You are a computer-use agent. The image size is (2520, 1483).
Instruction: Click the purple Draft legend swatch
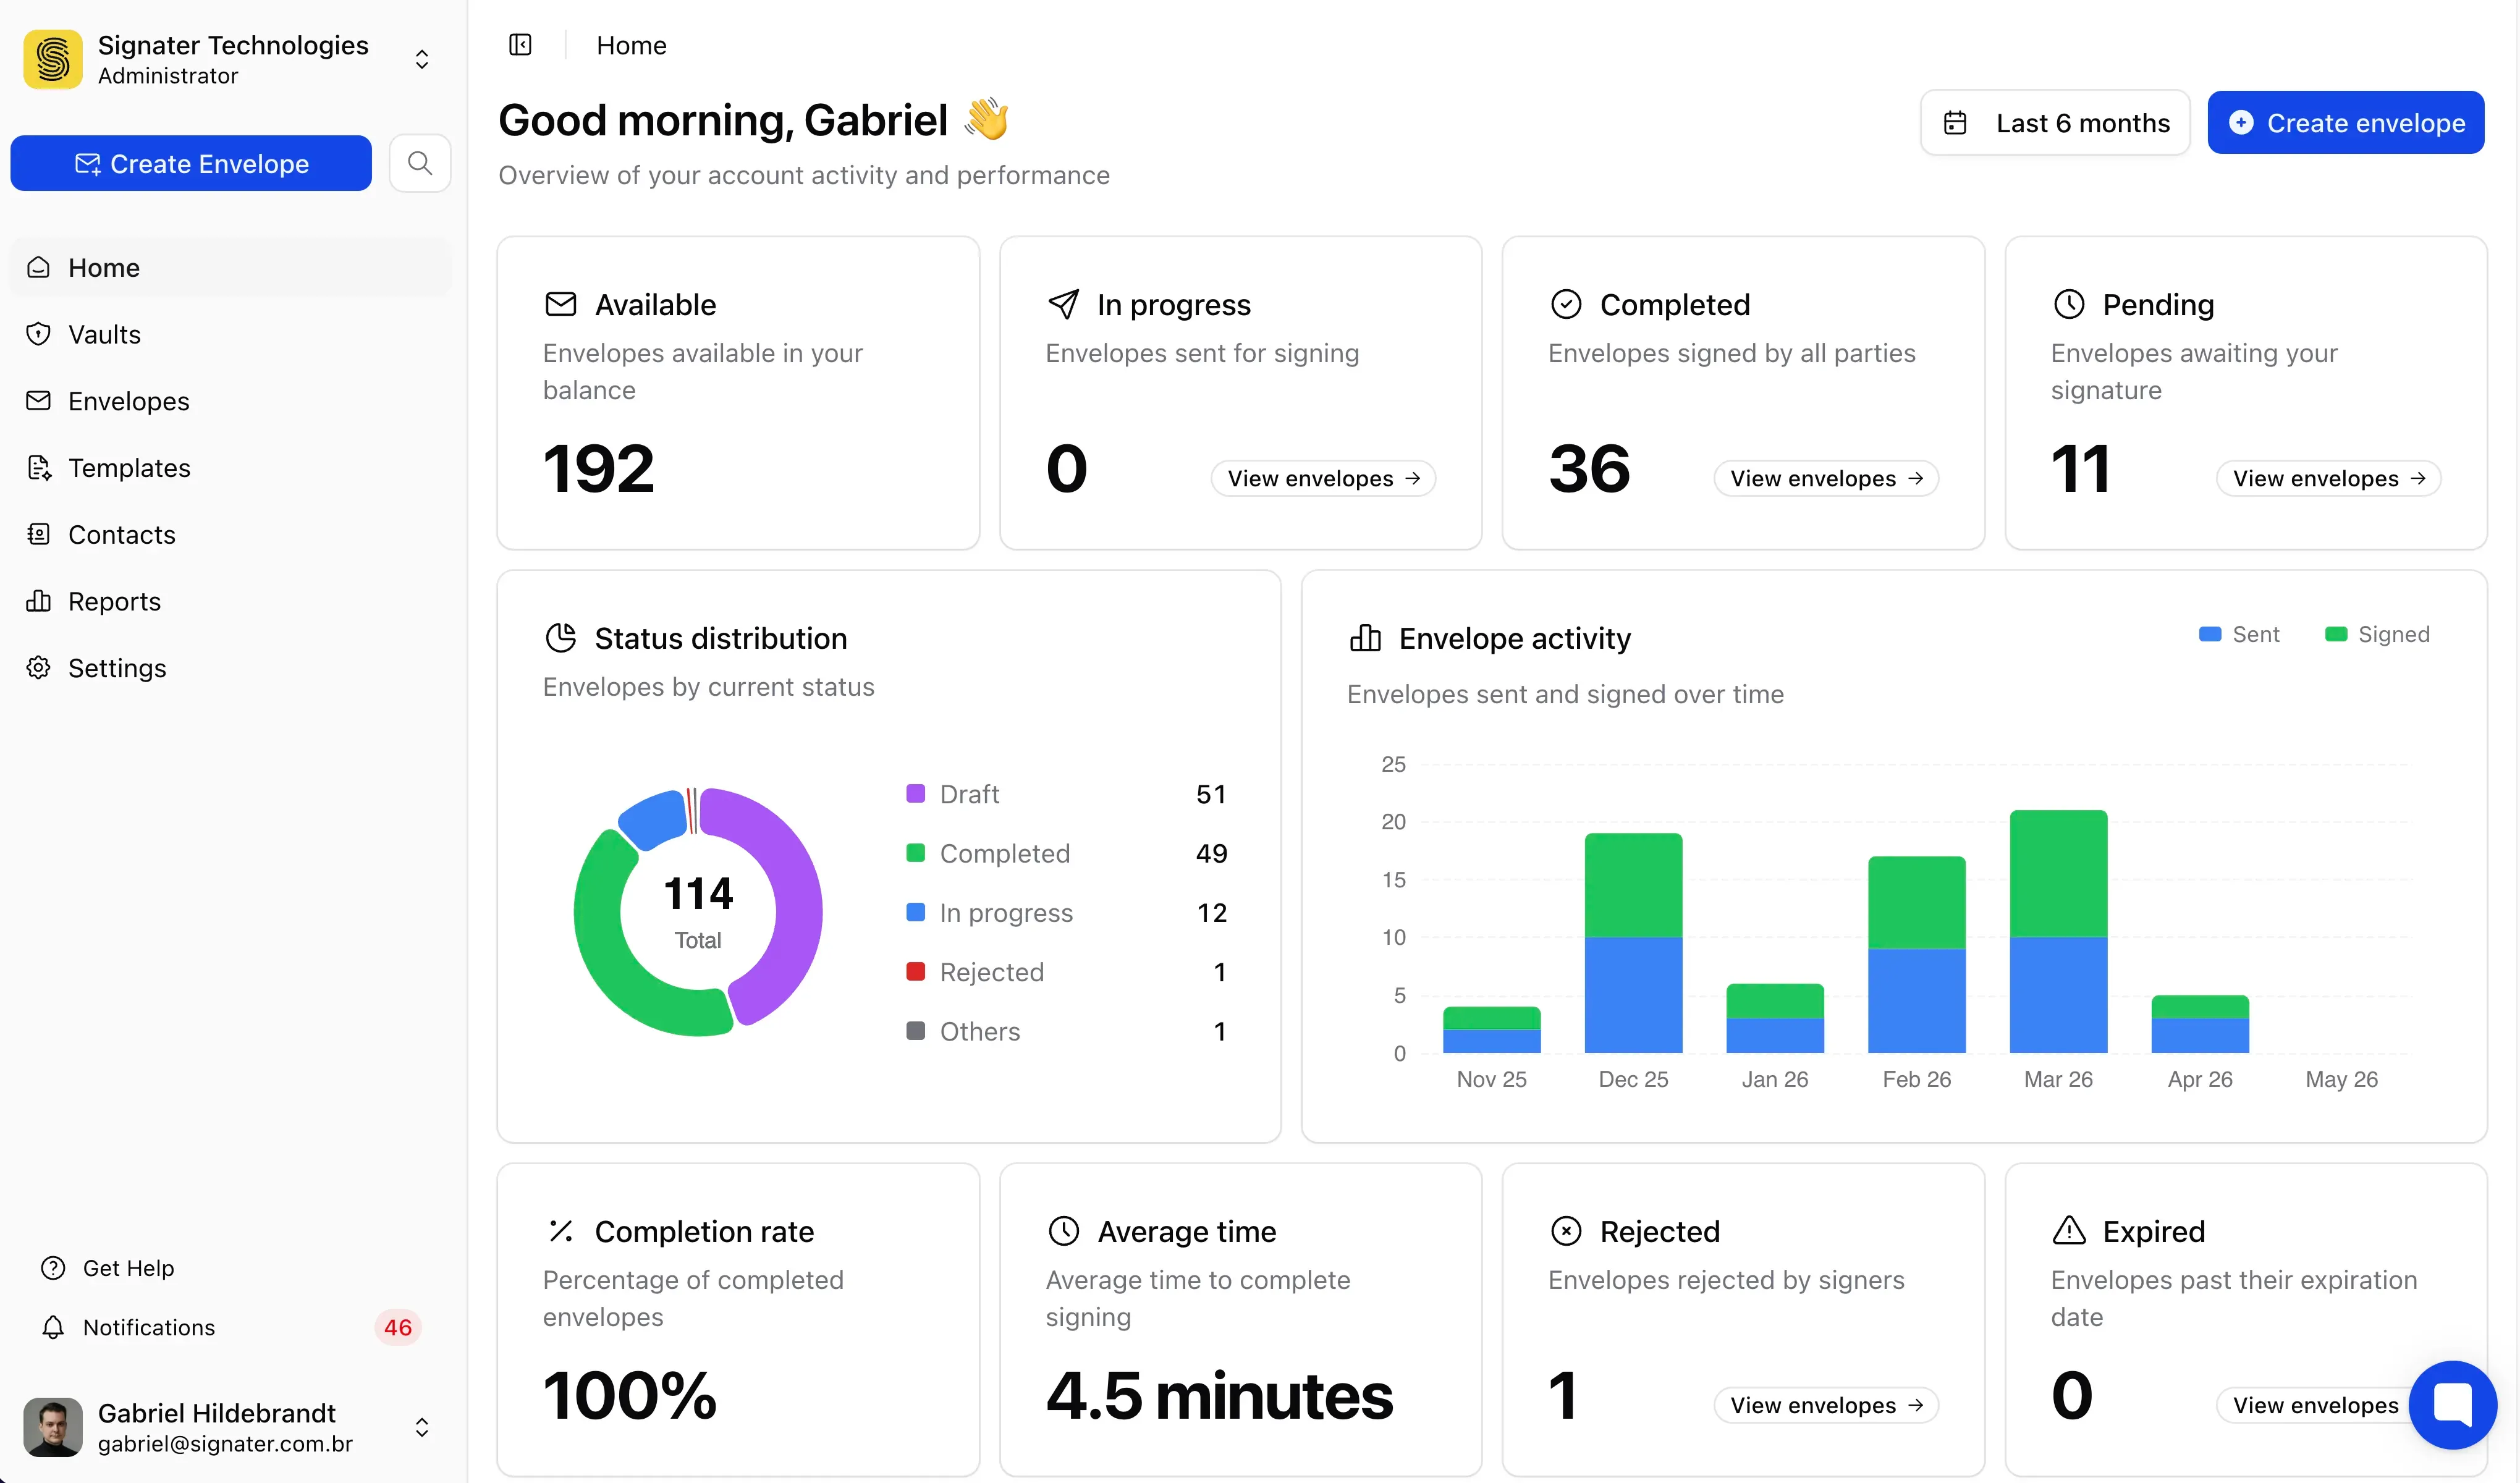[x=915, y=794]
